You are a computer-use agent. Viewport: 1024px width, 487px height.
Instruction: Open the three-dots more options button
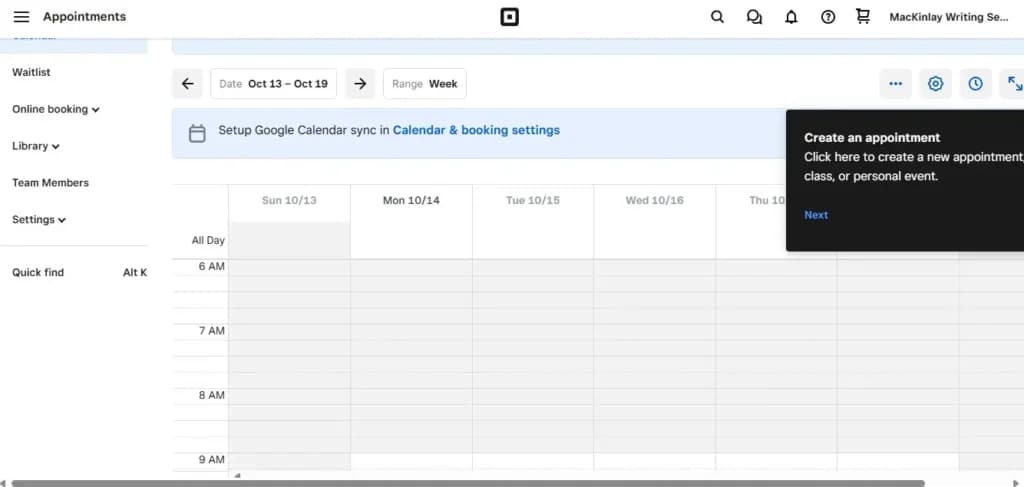[895, 84]
